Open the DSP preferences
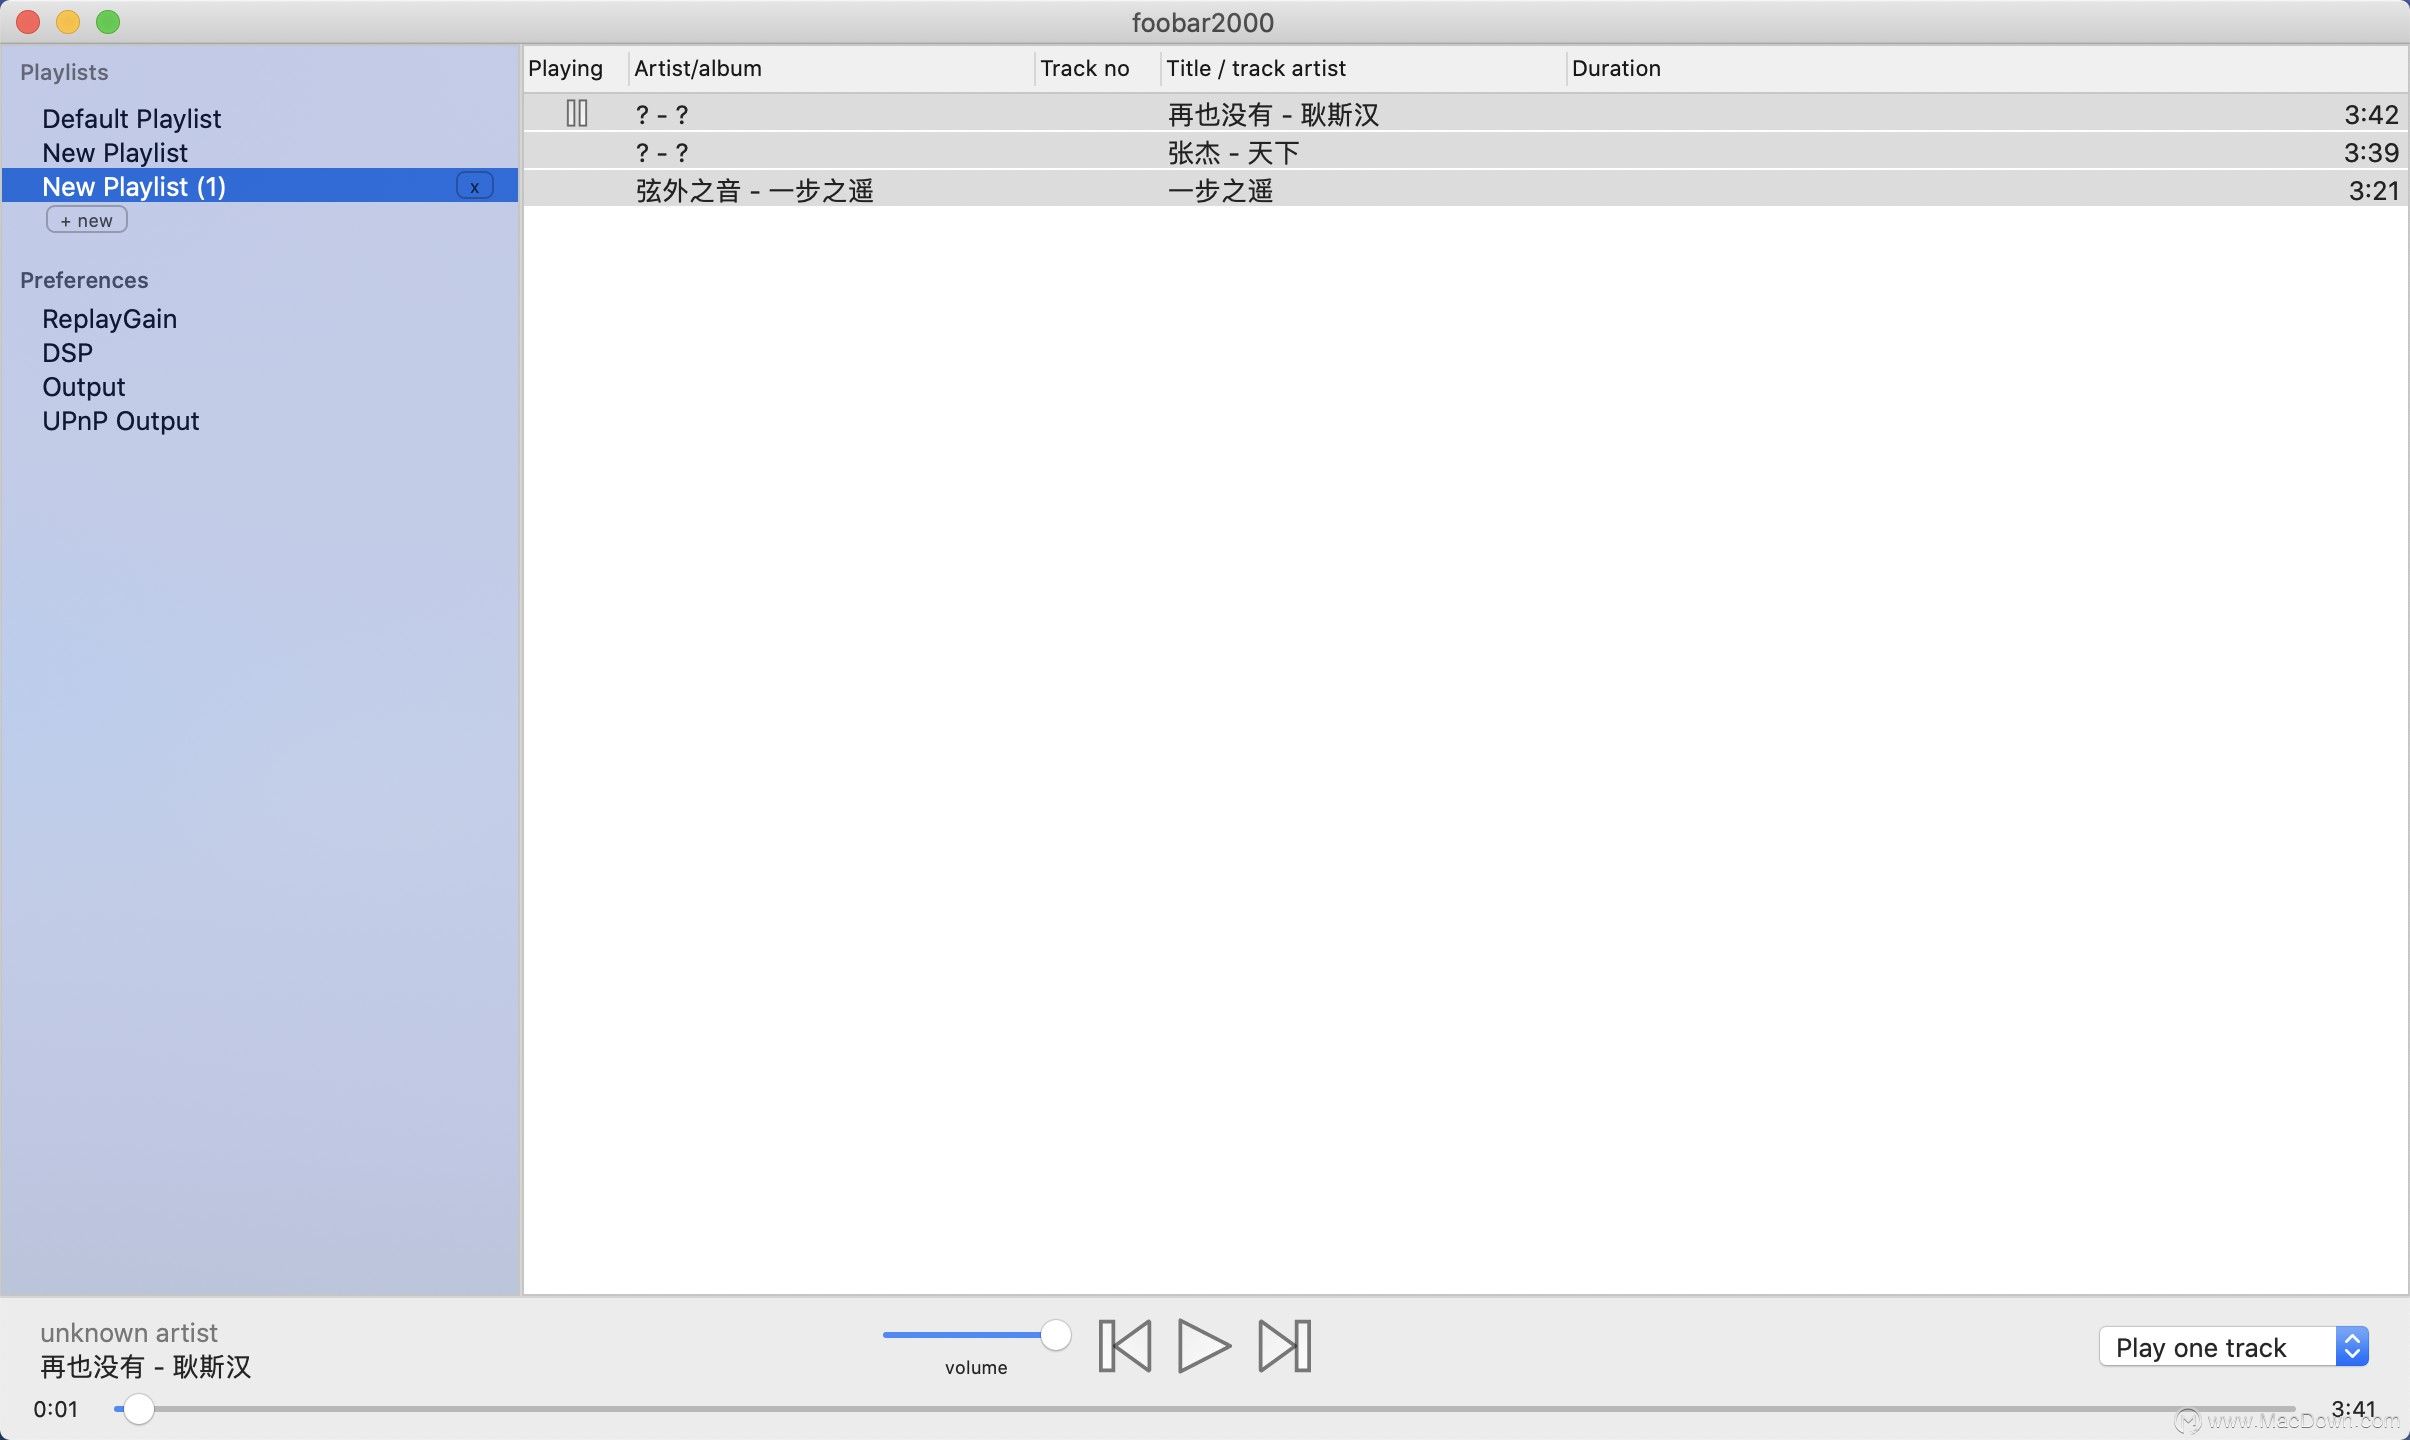The width and height of the screenshot is (2410, 1440). (66, 352)
